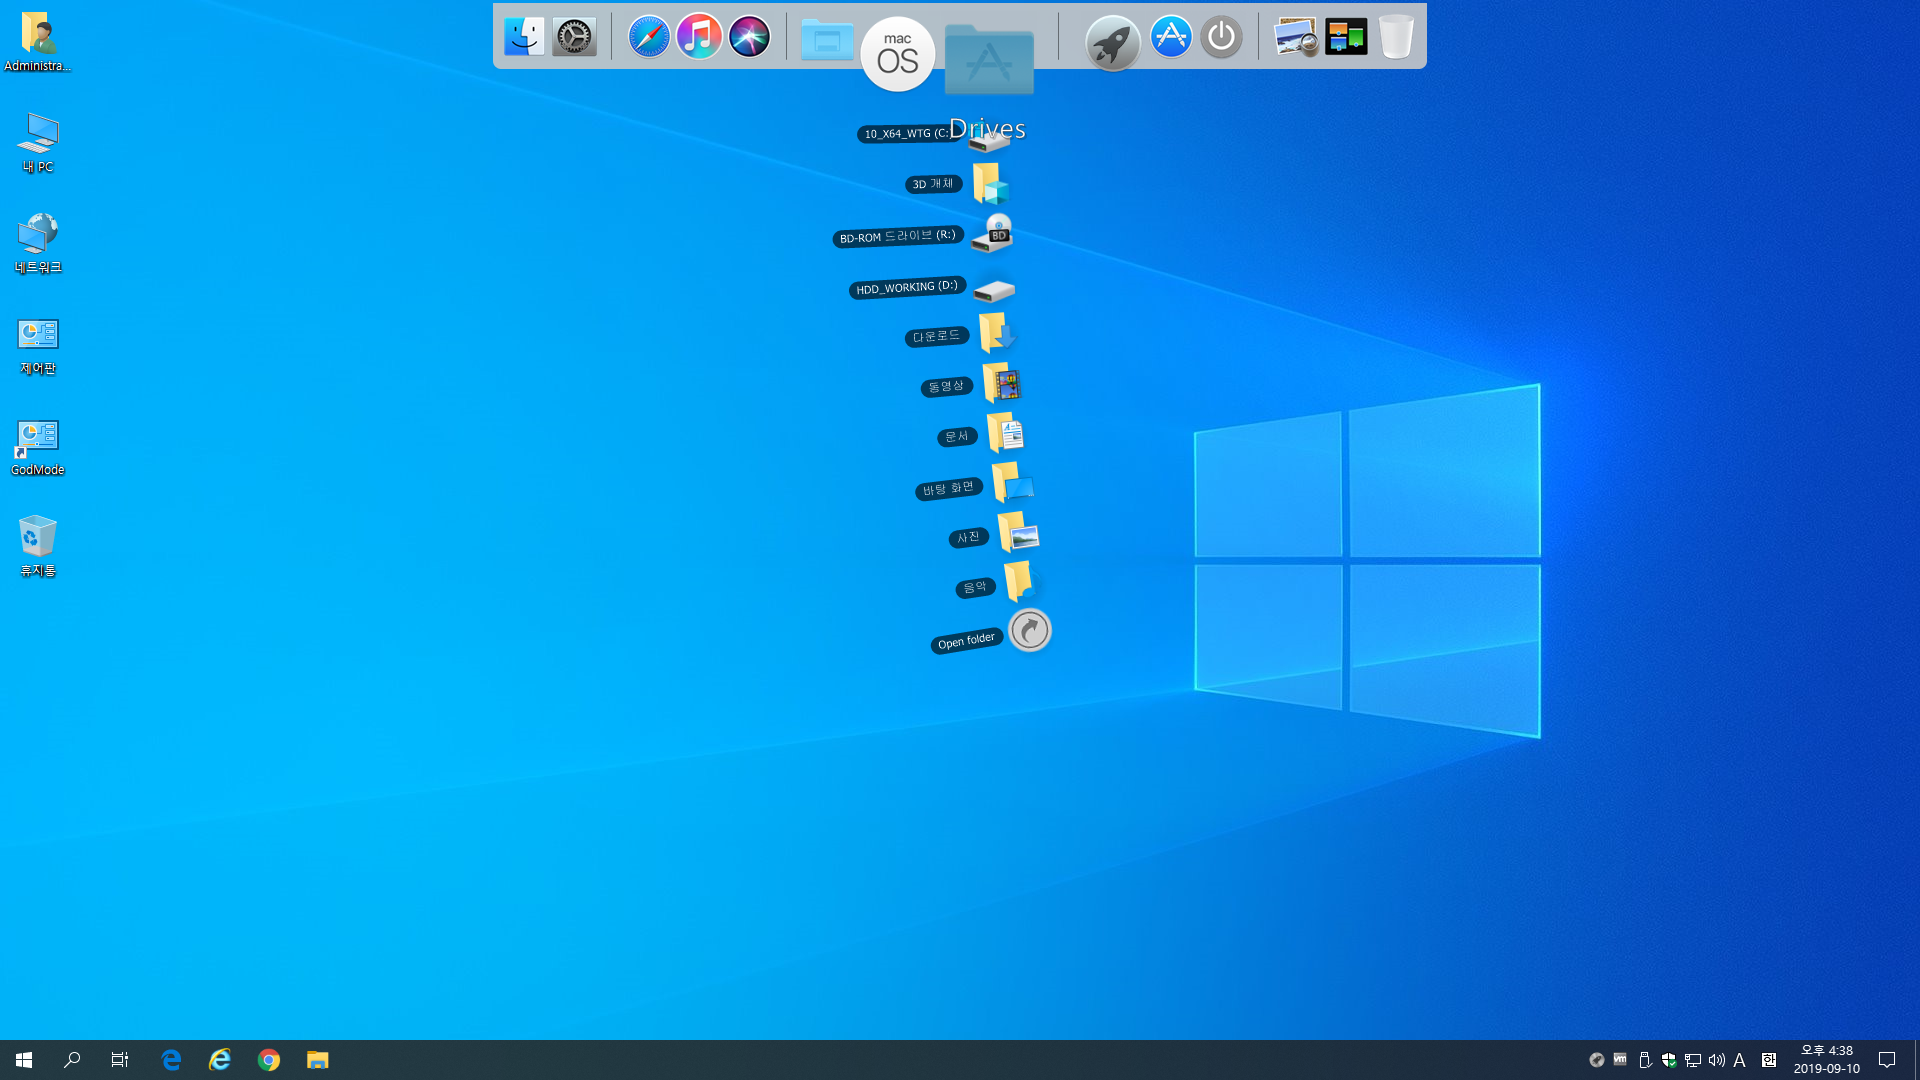This screenshot has height=1080, width=1920.
Task: Launch Siri icon in the dock
Action: pyautogui.click(x=749, y=37)
